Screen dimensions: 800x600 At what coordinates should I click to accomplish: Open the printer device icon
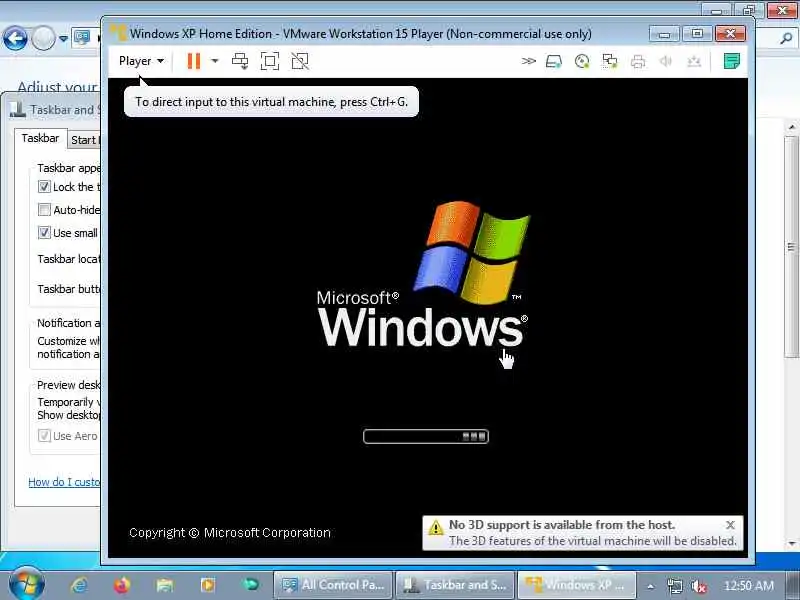pyautogui.click(x=638, y=62)
